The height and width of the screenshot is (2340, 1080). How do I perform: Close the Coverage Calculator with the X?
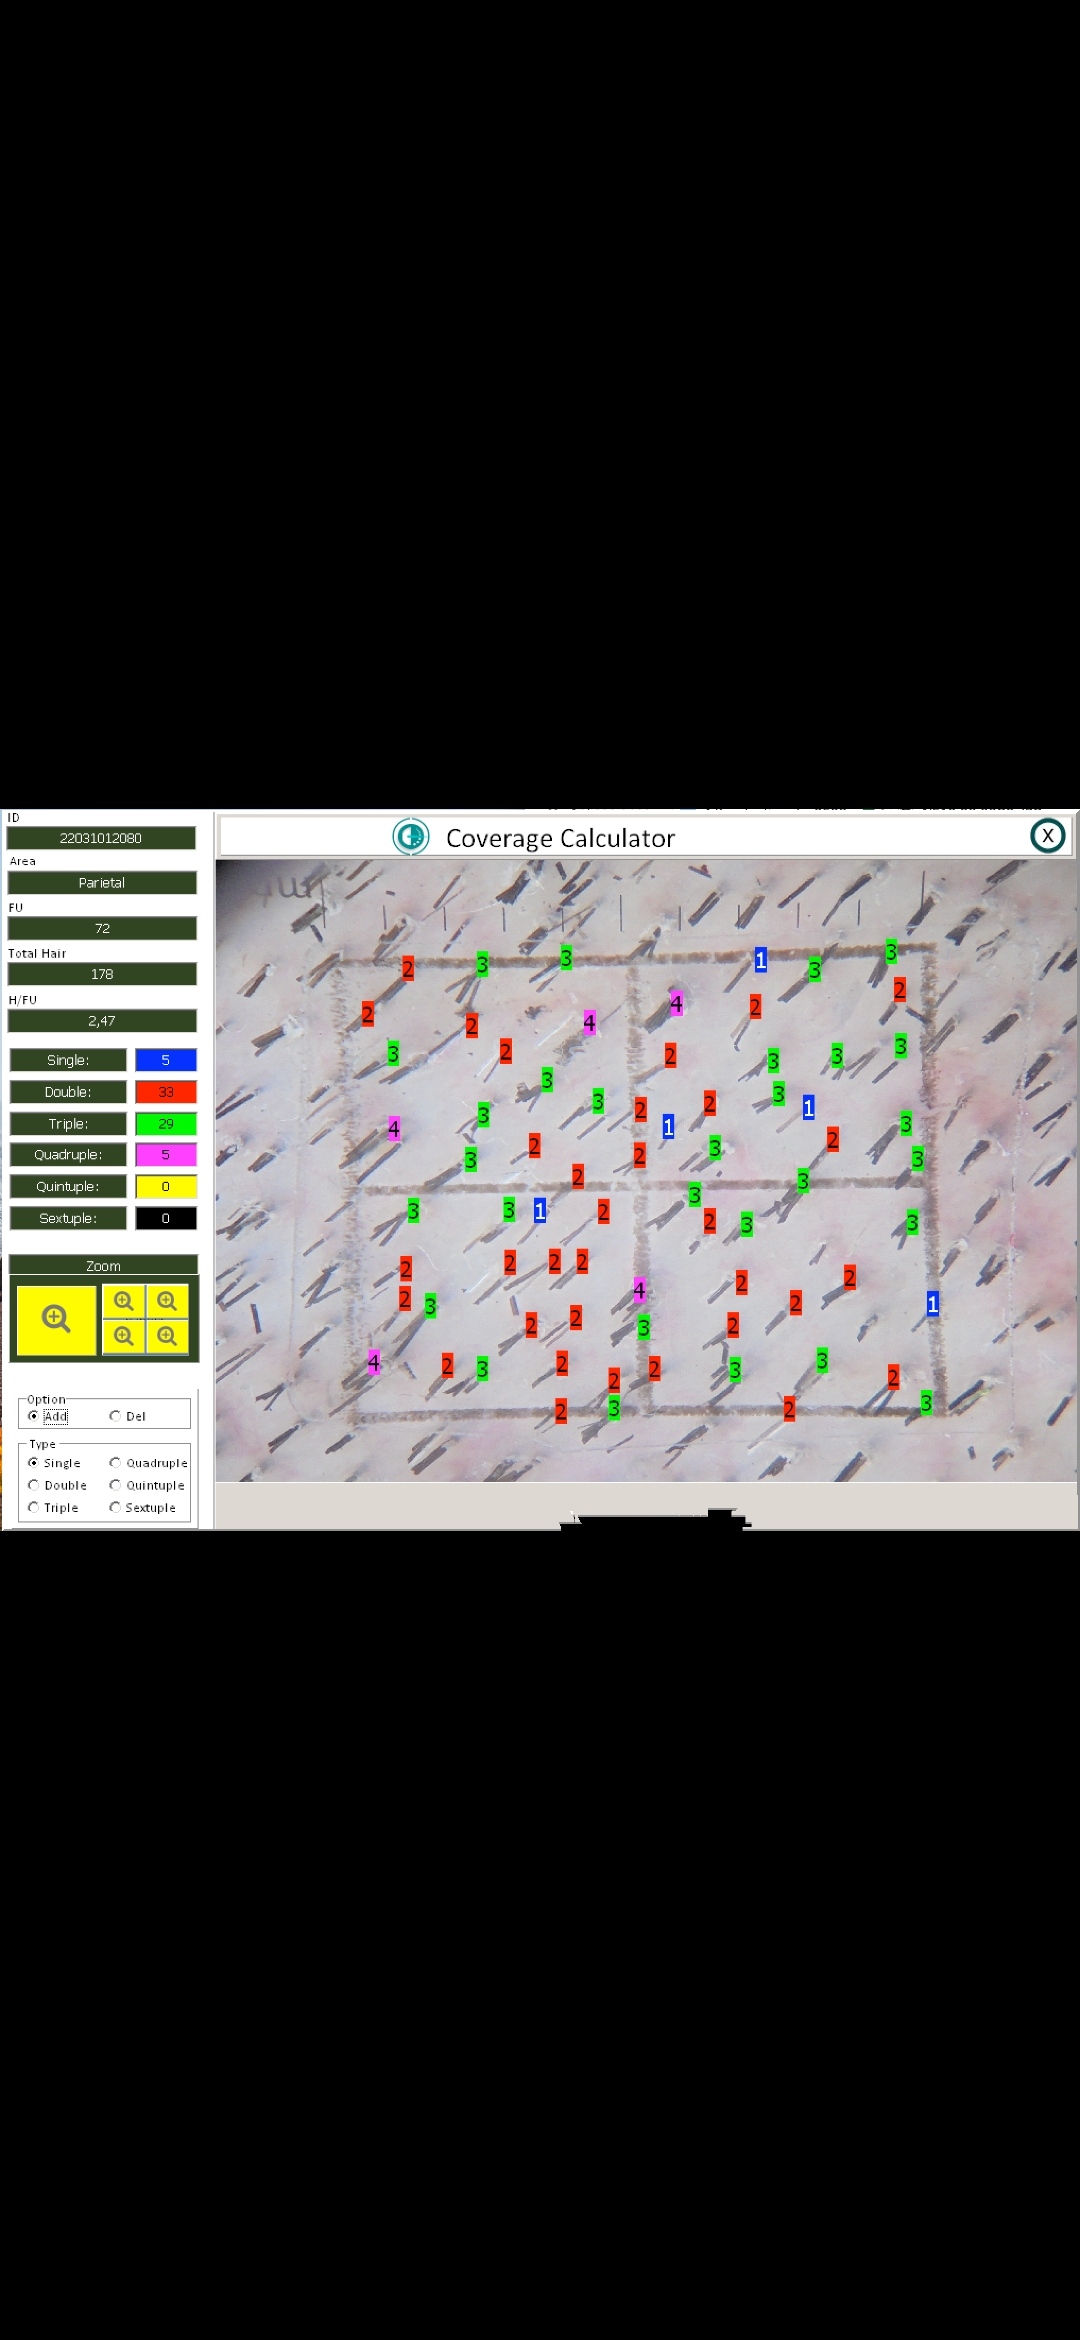click(1047, 835)
